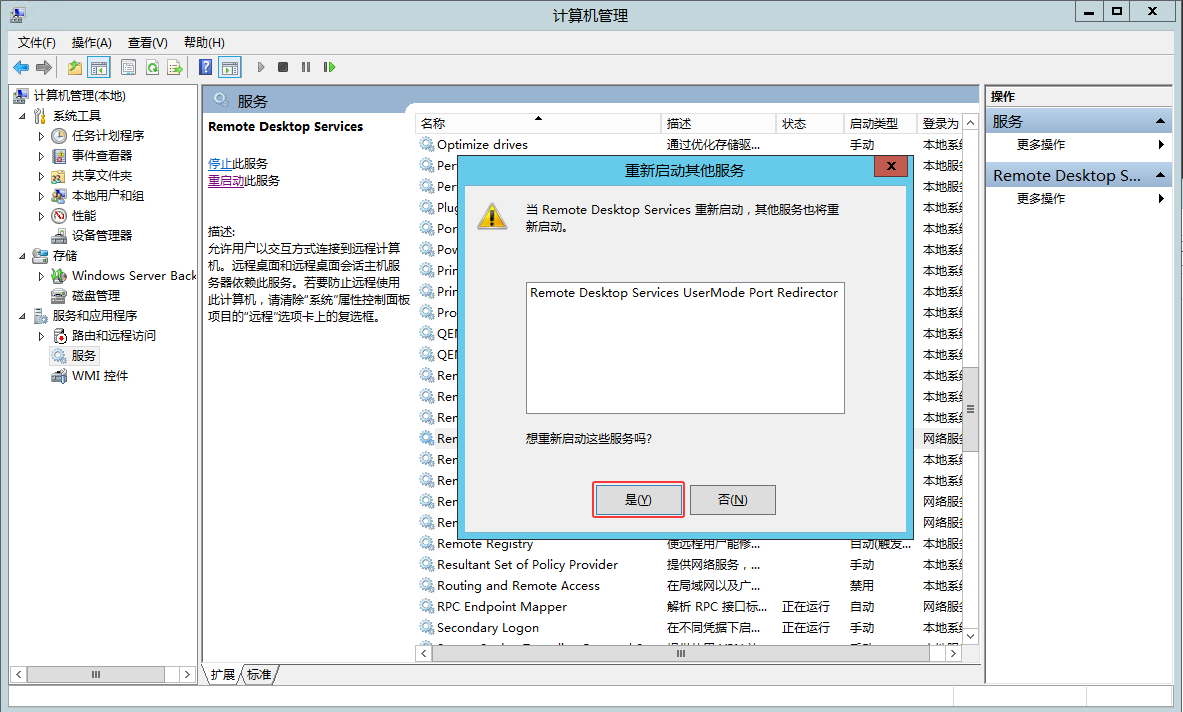The width and height of the screenshot is (1183, 712).
Task: Click 是(Y) to restart the services
Action: coord(638,500)
